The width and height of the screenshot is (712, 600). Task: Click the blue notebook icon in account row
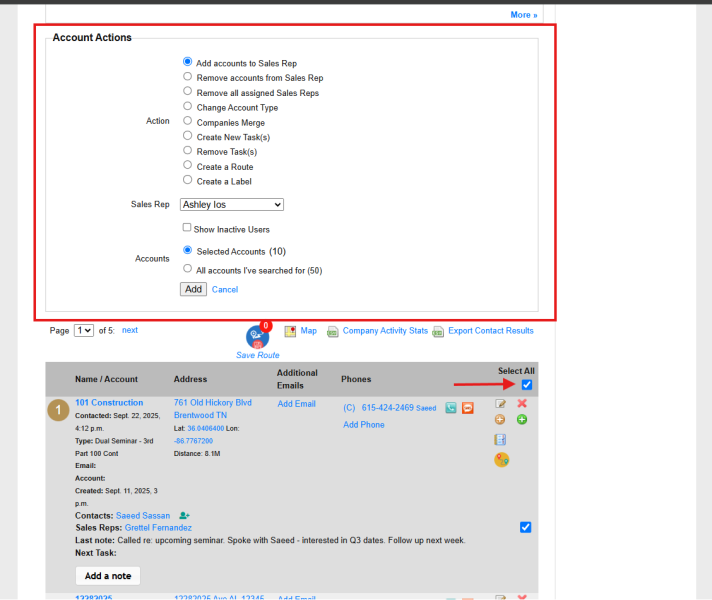point(500,439)
